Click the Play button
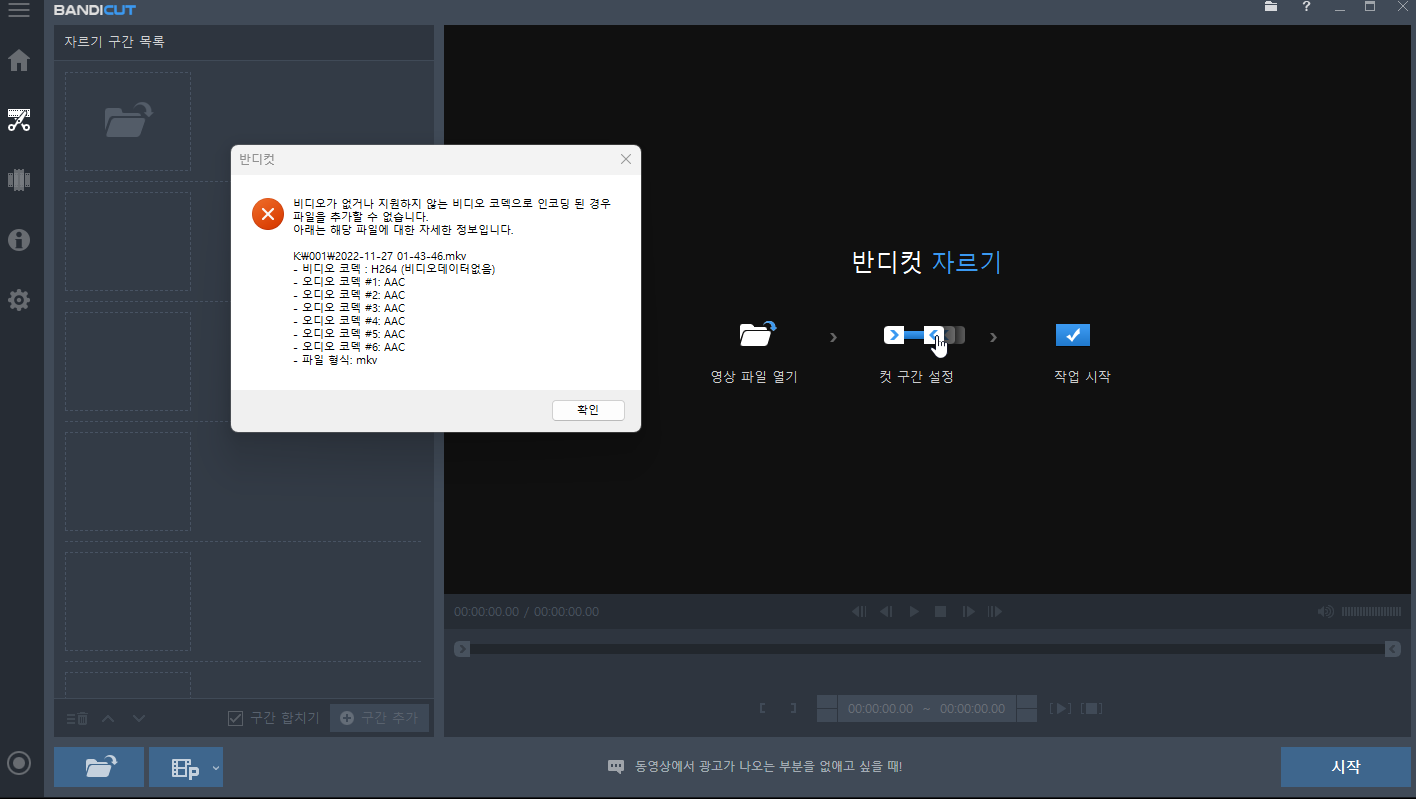Screen dimensions: 1416x799 (913, 611)
